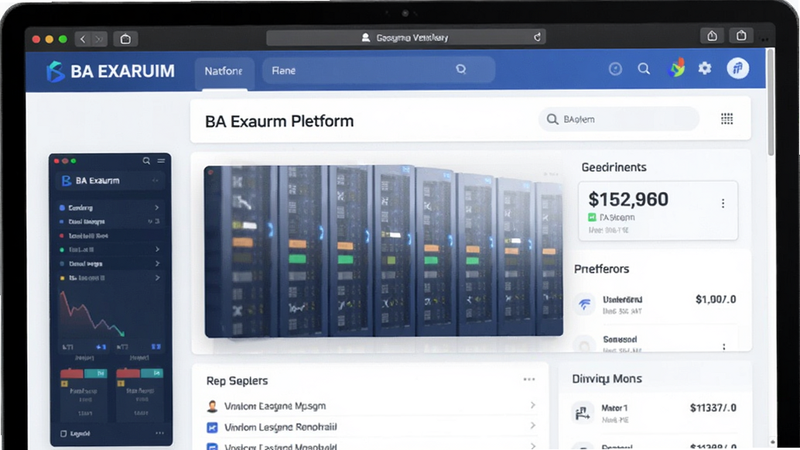This screenshot has width=800, height=450.
Task: Open the clock history icon in header
Action: [615, 68]
